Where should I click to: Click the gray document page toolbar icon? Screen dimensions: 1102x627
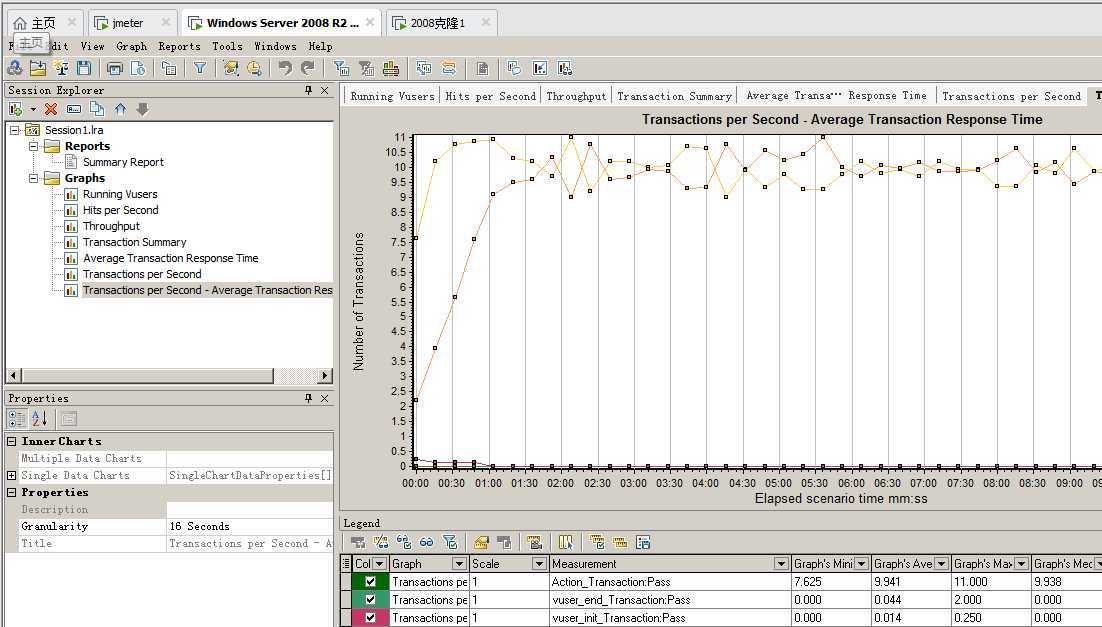click(x=482, y=68)
